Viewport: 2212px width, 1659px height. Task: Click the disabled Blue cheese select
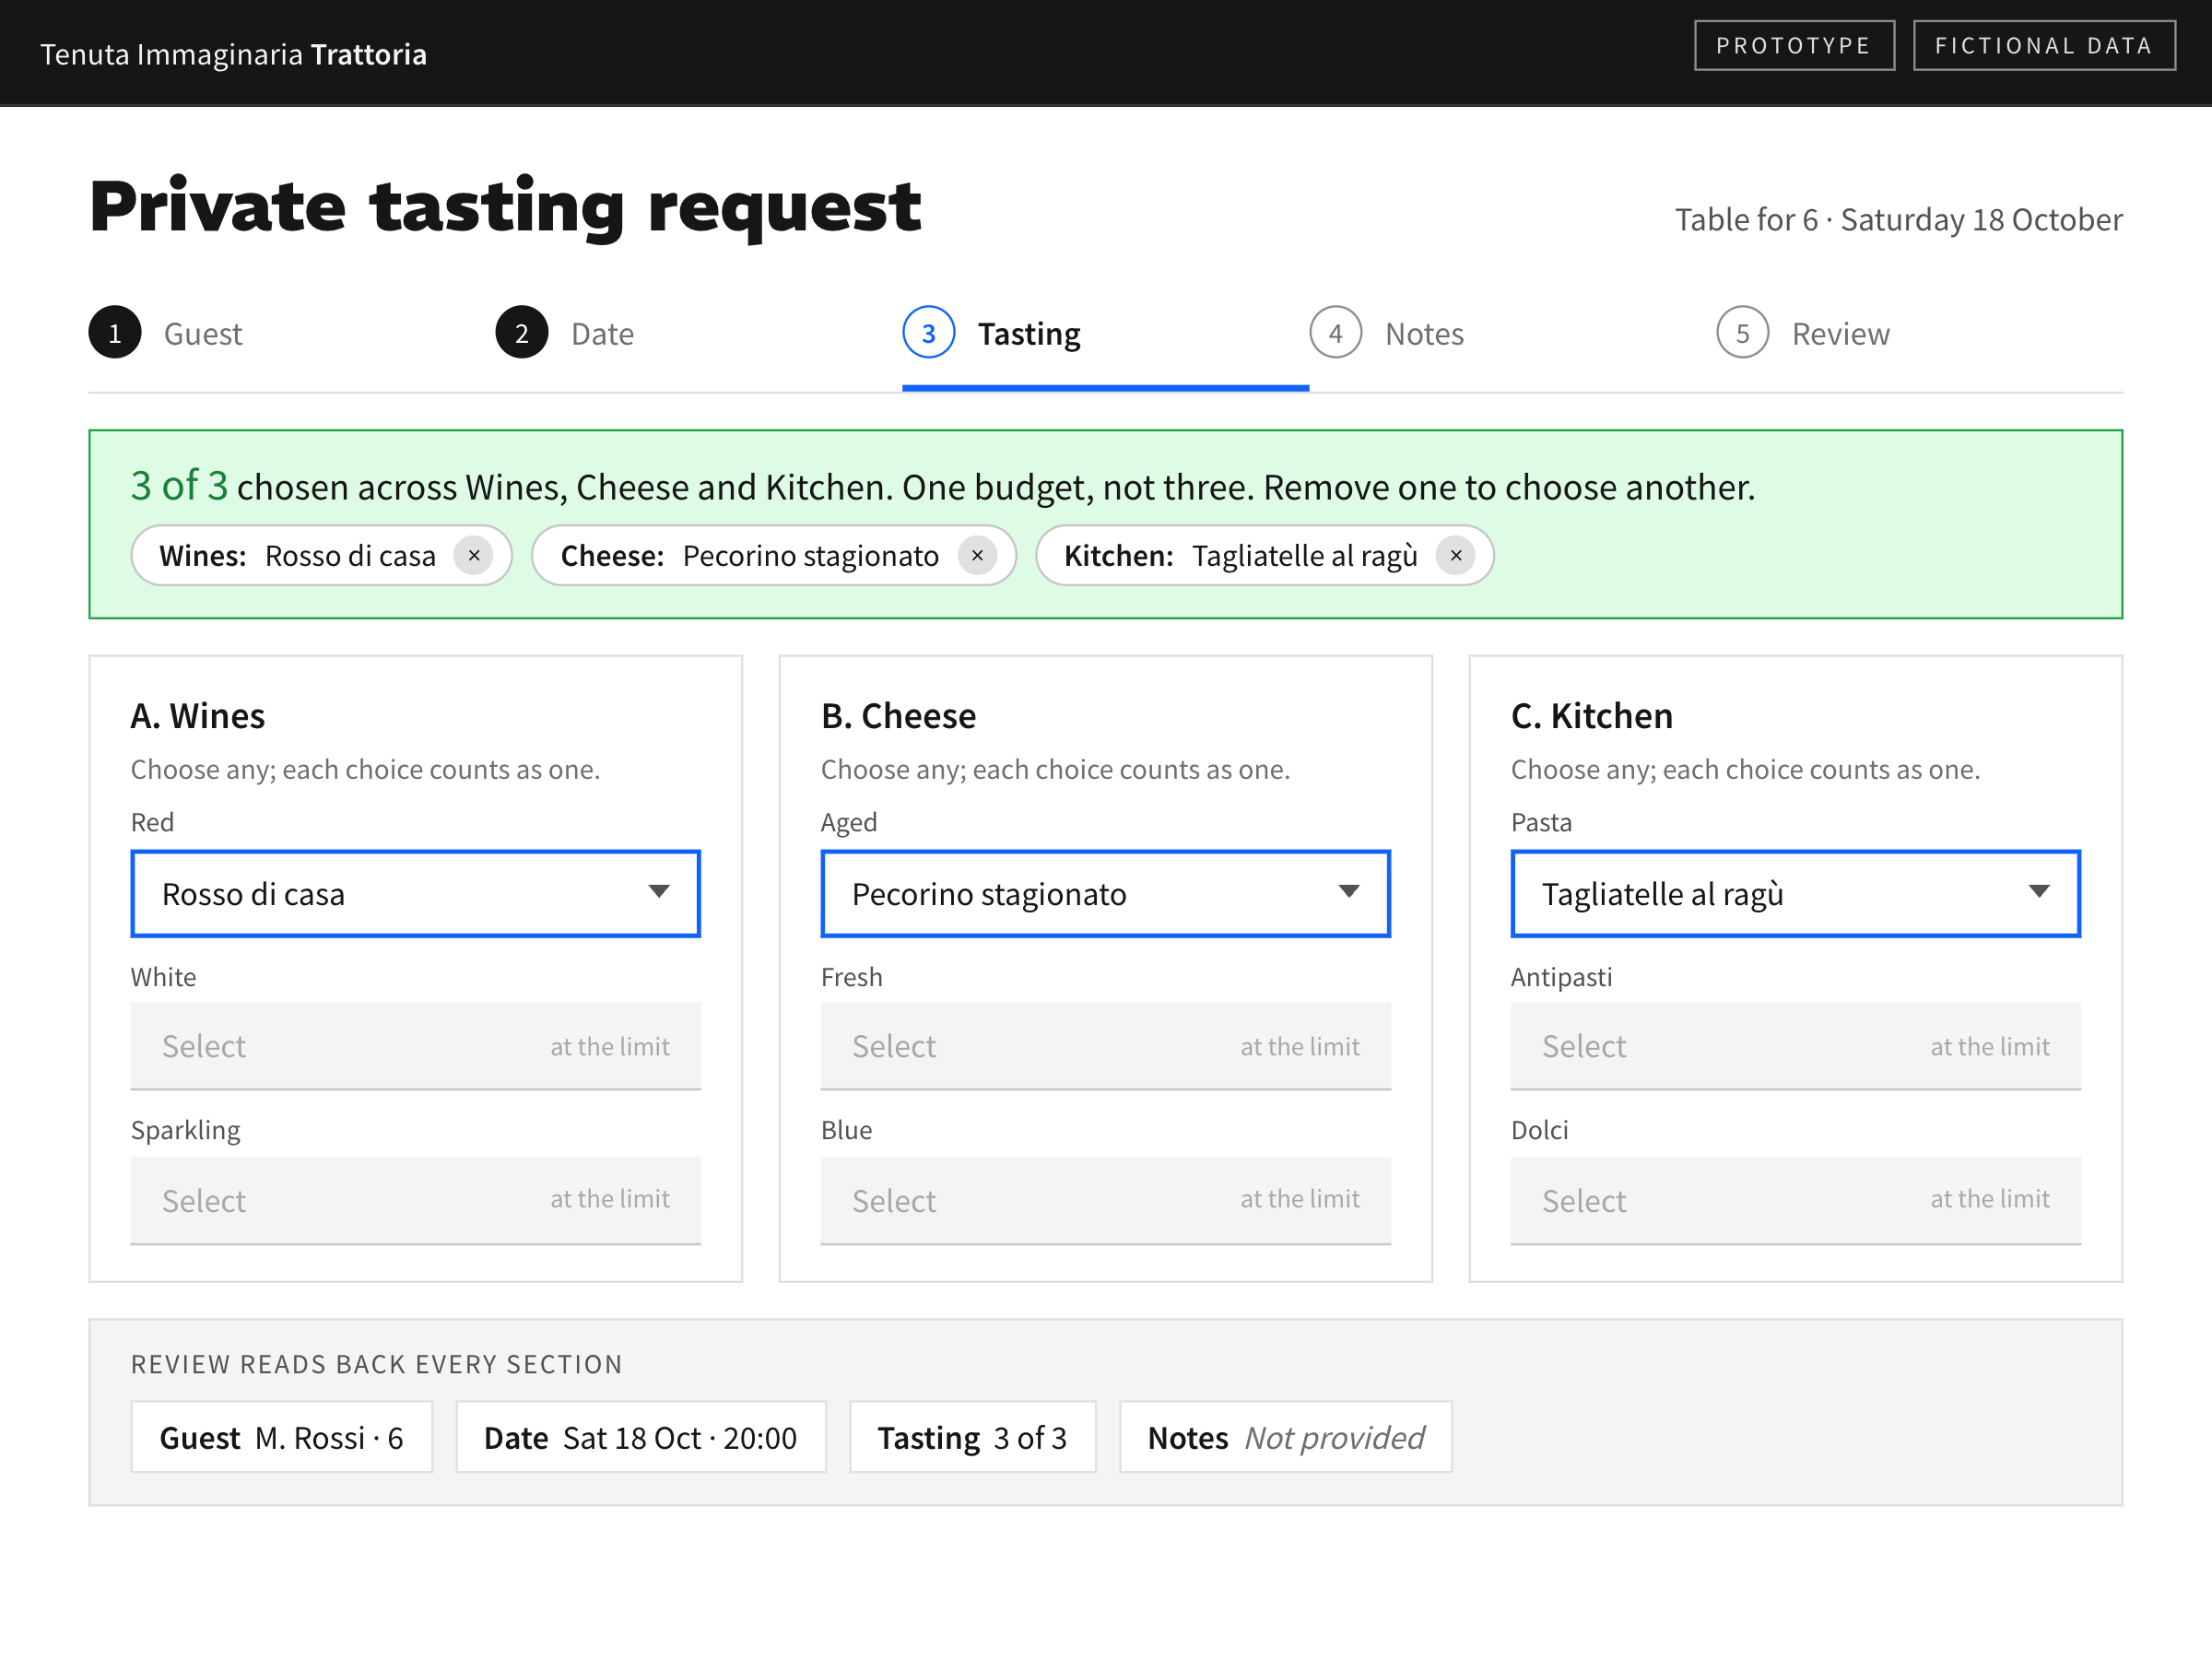click(x=1106, y=1201)
